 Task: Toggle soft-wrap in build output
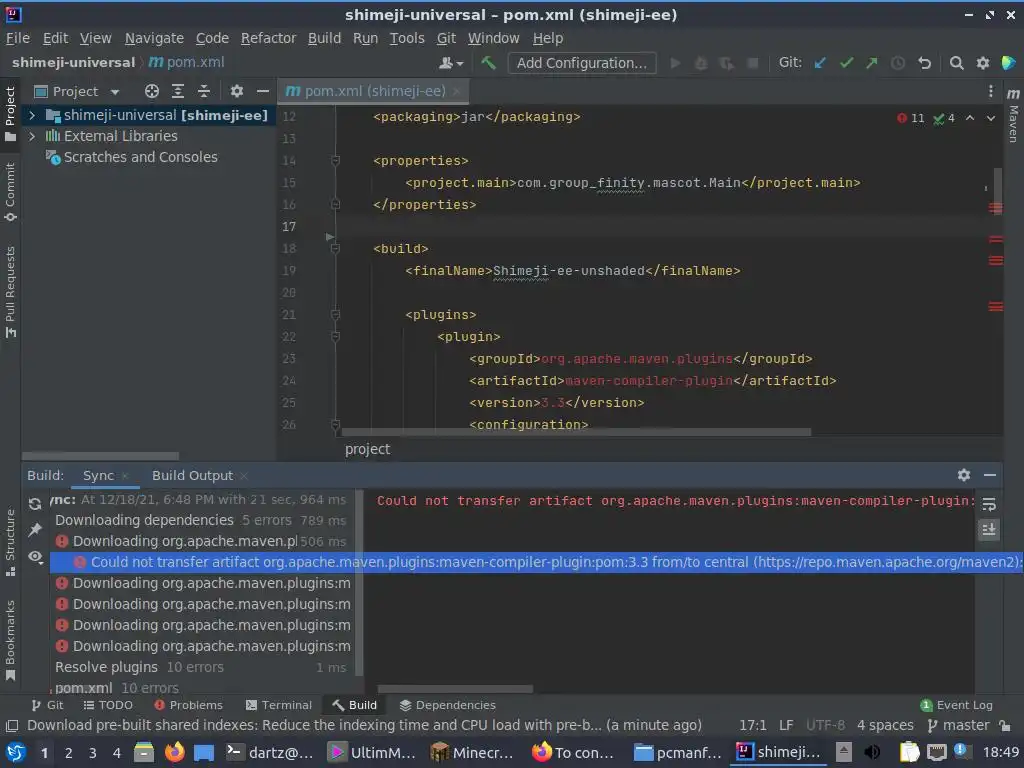(989, 504)
